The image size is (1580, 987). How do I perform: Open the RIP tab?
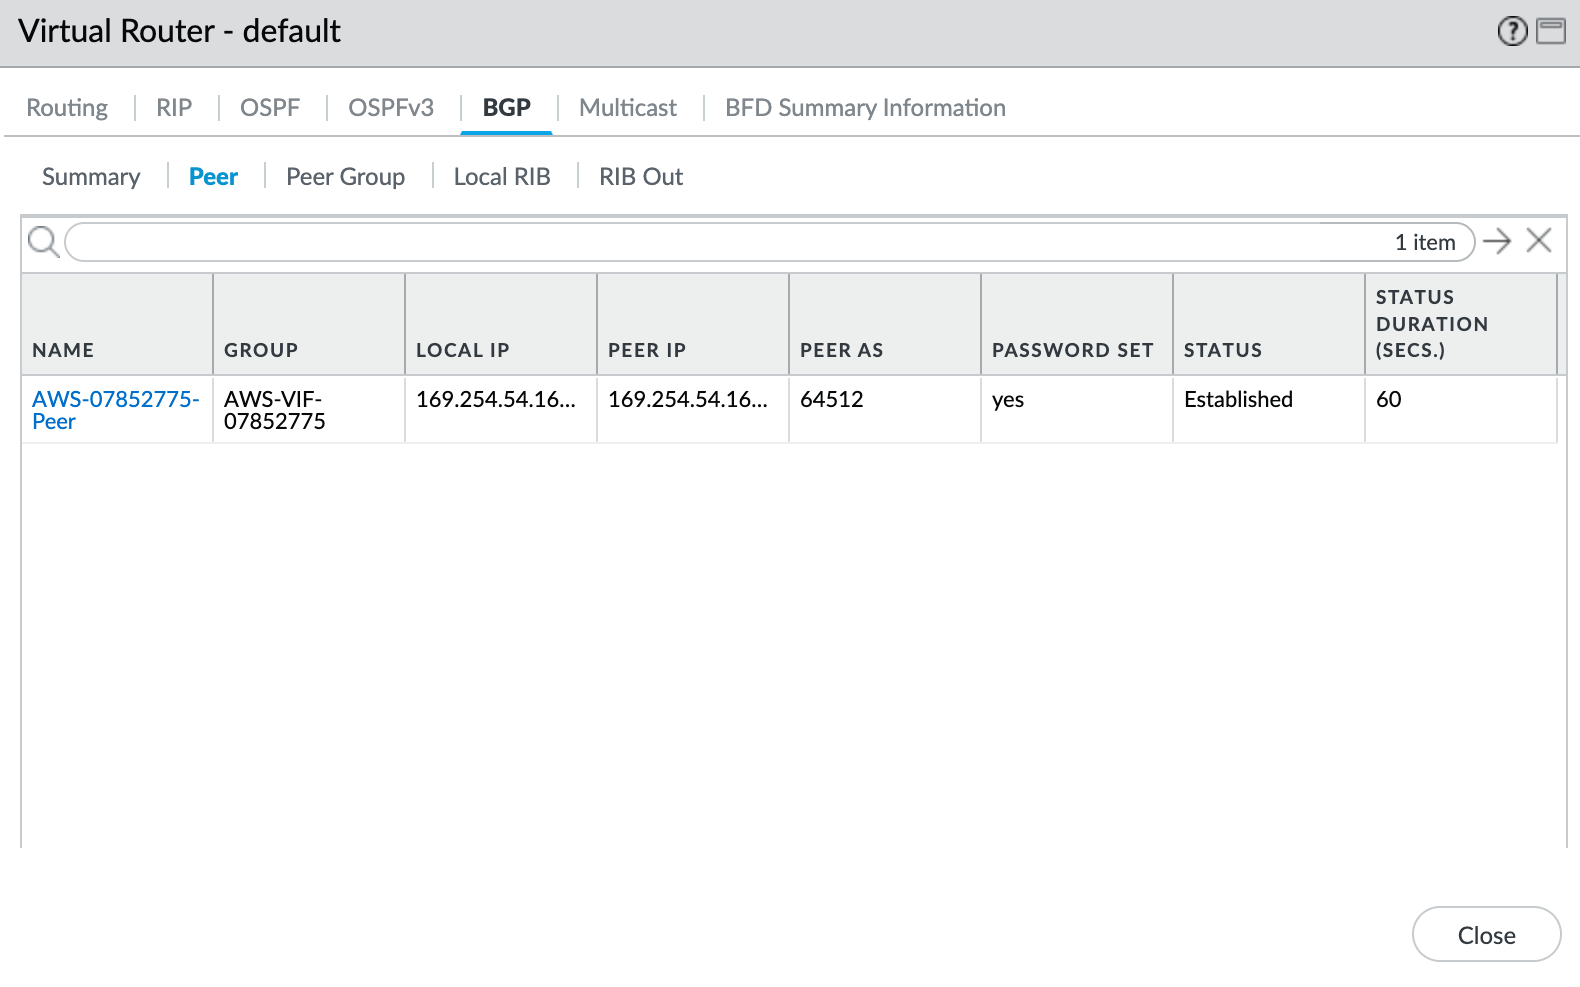[x=174, y=108]
